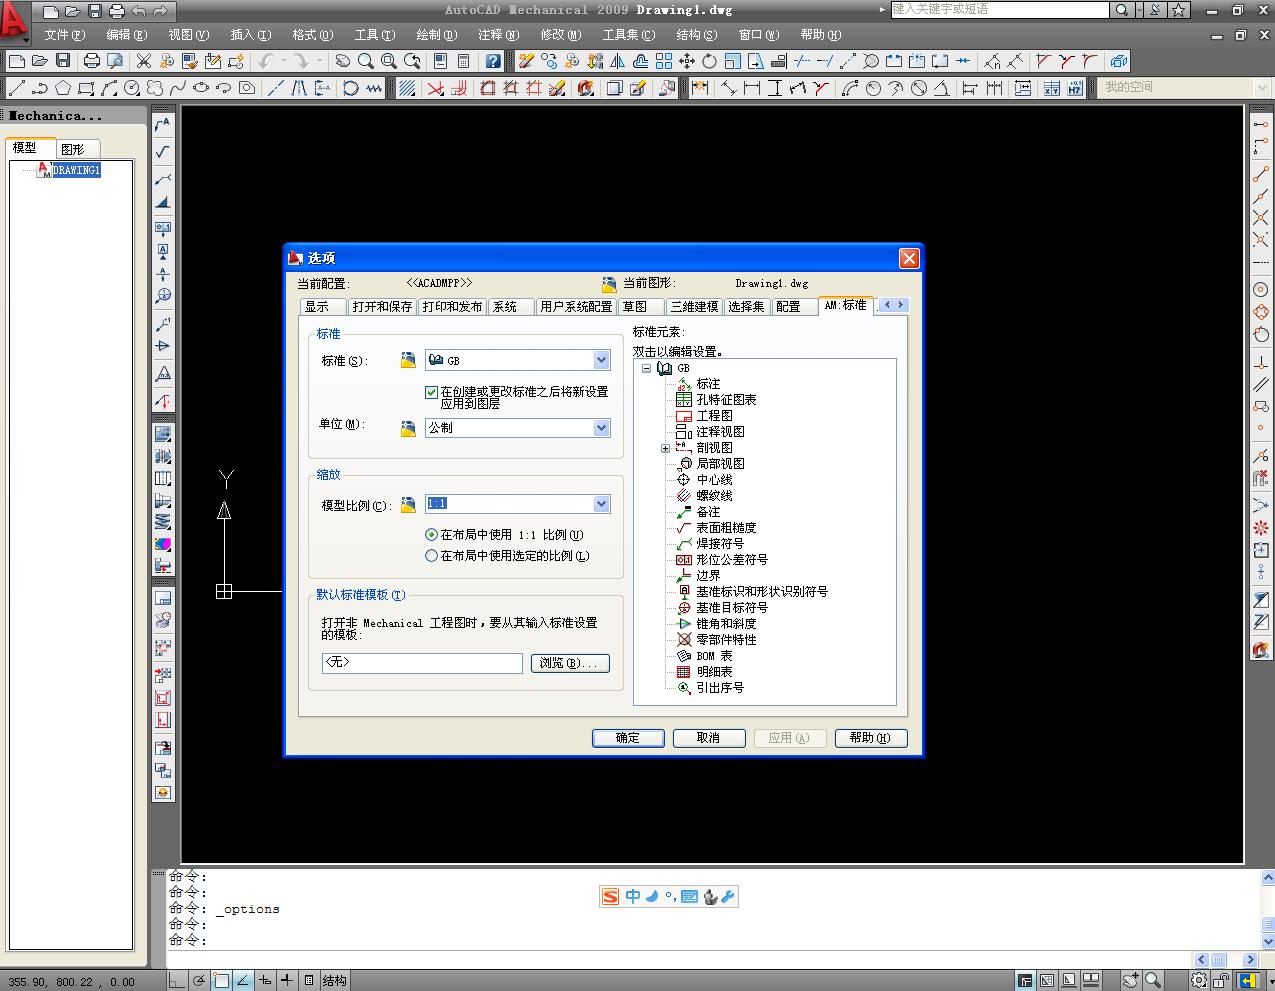The width and height of the screenshot is (1275, 991).
Task: Click the Open file folder icon
Action: coord(39,61)
